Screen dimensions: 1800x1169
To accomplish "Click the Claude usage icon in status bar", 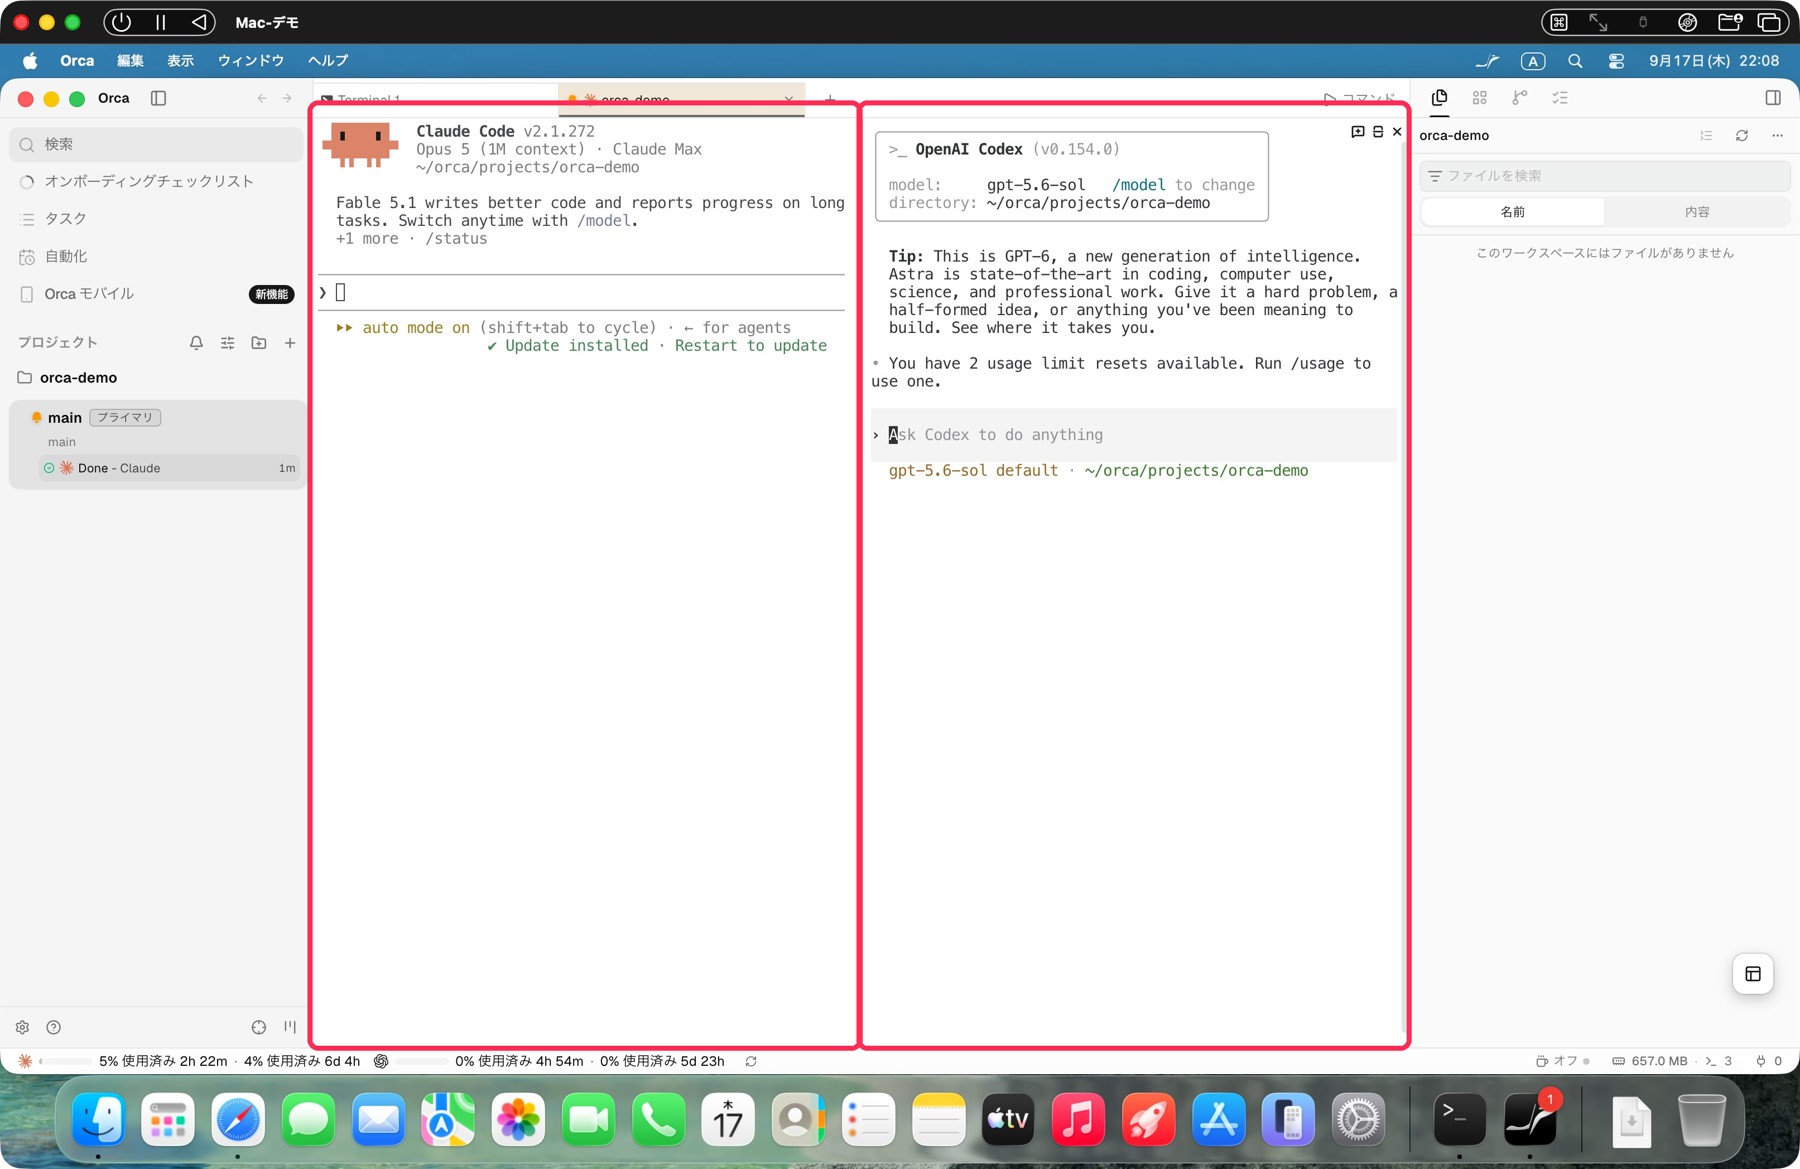I will point(25,1061).
